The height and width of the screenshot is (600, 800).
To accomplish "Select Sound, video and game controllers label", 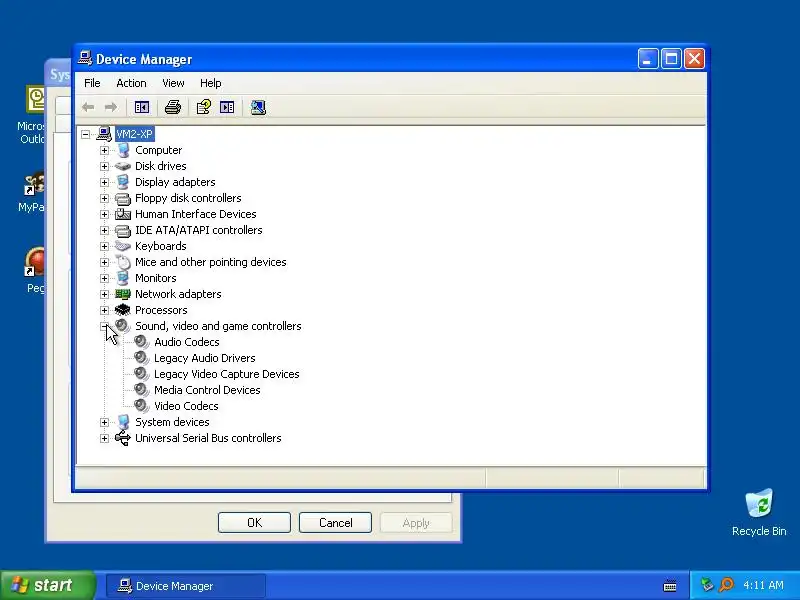I will coord(218,326).
